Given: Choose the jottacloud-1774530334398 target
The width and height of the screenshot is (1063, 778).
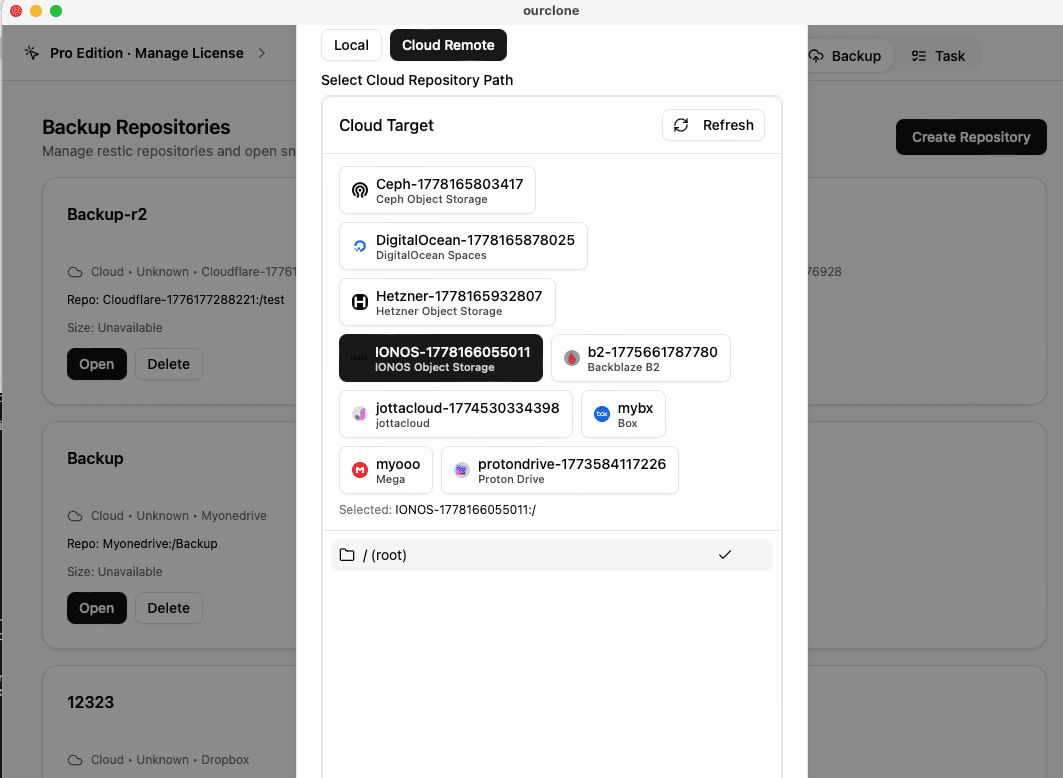Looking at the screenshot, I should click(x=456, y=414).
